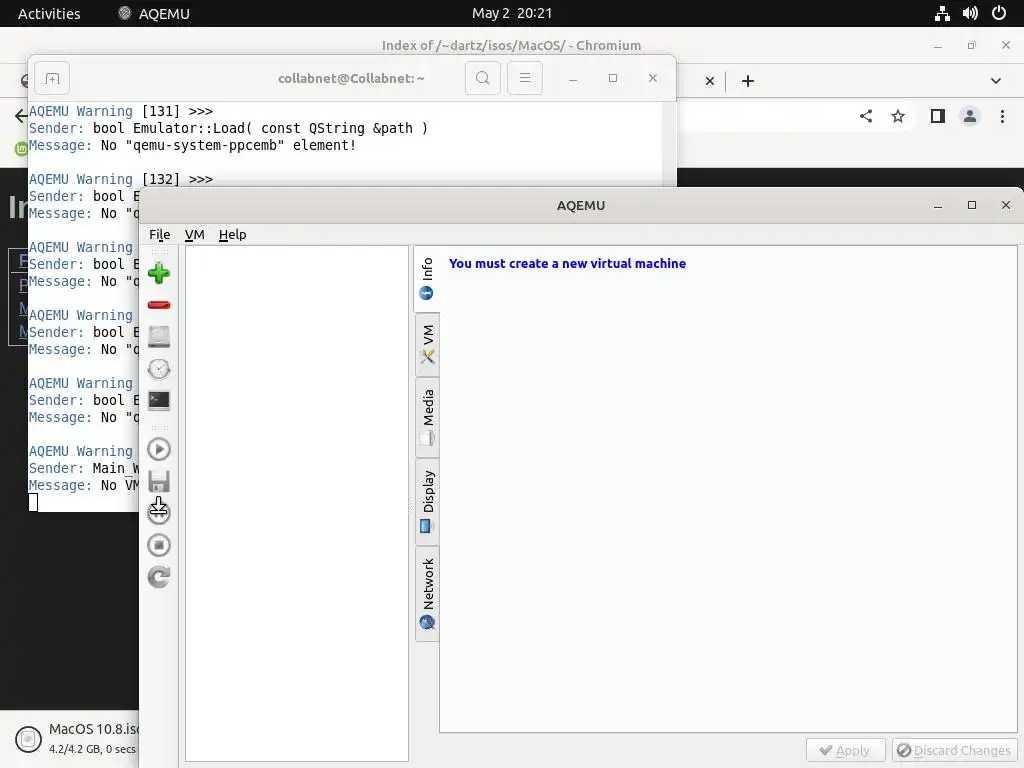Open the clock showing May 2 20:21
The width and height of the screenshot is (1024, 768).
[511, 14]
